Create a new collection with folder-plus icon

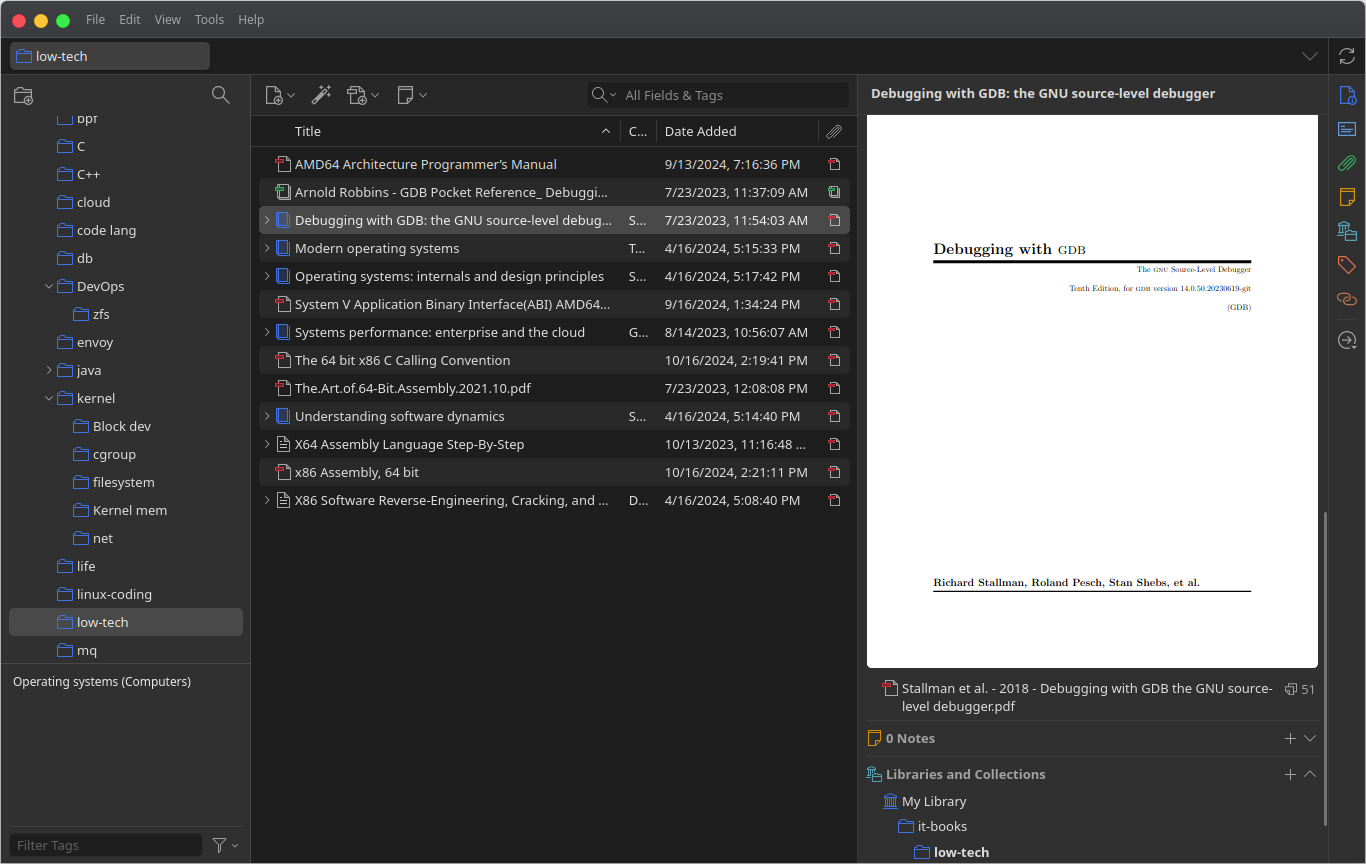point(23,95)
